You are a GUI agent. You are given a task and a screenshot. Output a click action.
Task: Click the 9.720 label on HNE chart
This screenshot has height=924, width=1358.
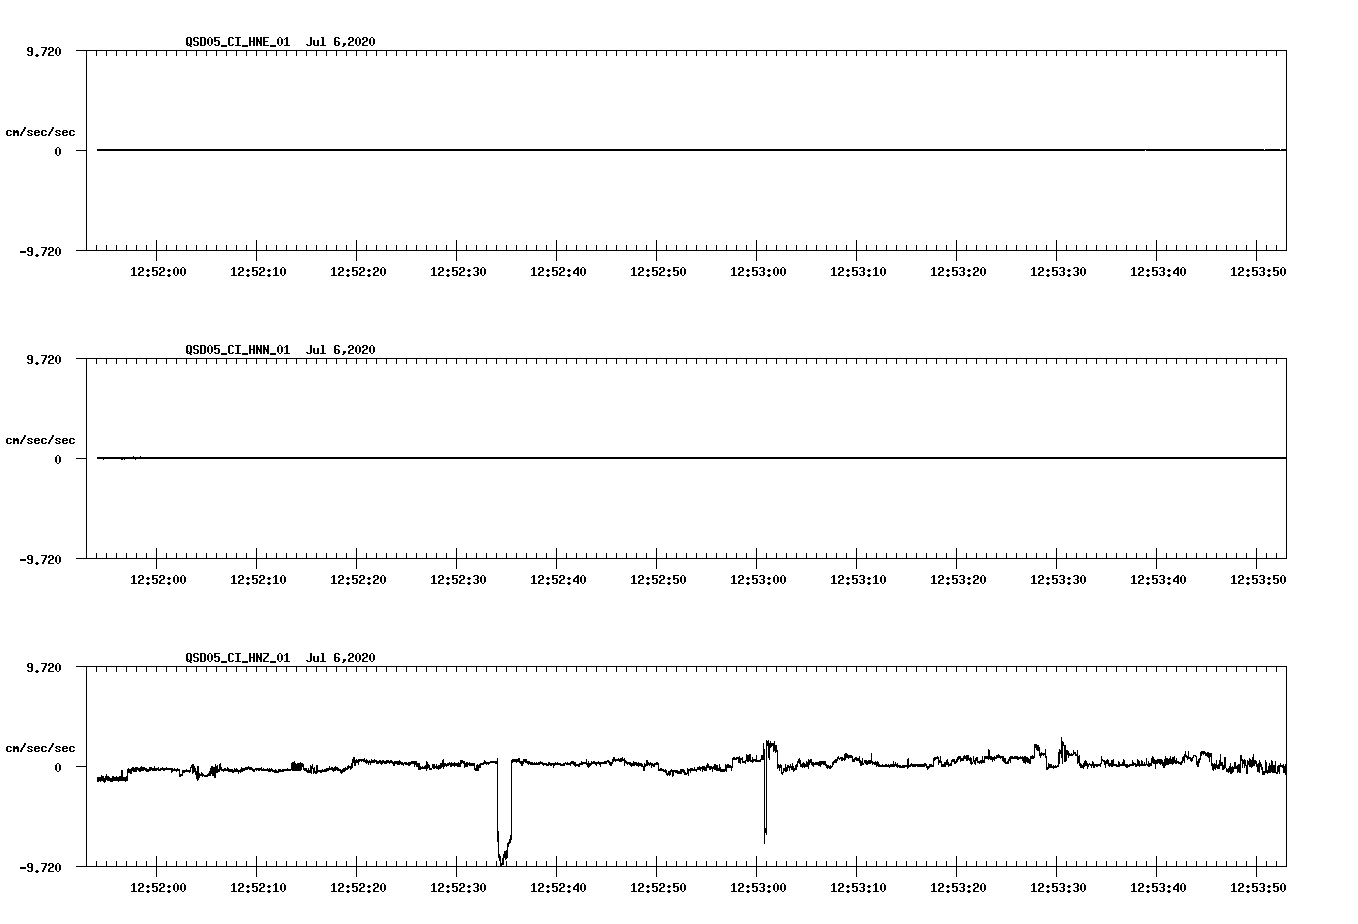coord(43,51)
